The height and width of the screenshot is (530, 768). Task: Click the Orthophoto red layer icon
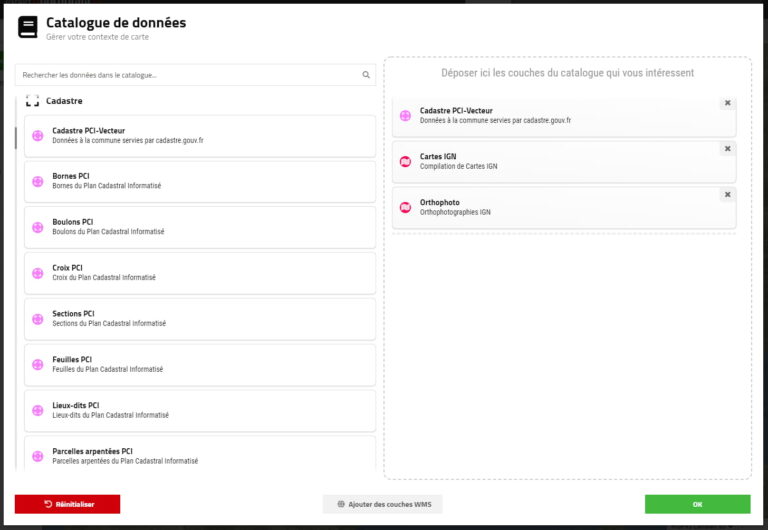405,207
